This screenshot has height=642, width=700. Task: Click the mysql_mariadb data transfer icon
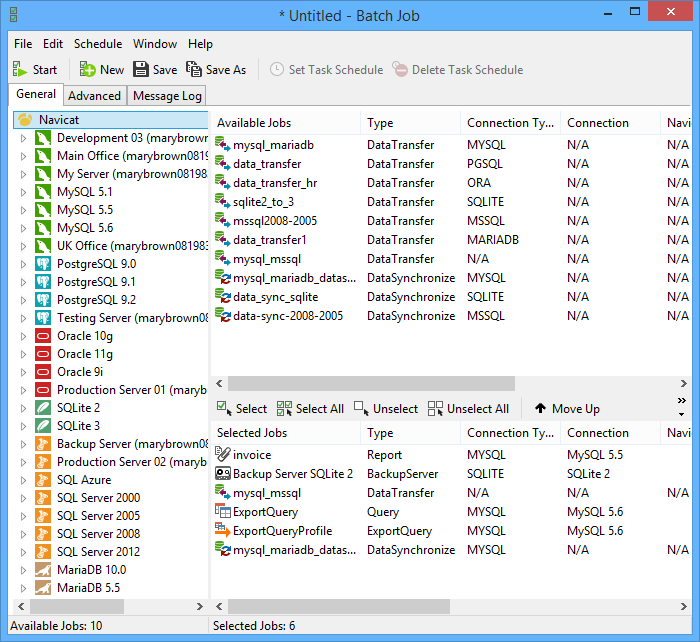coord(223,144)
